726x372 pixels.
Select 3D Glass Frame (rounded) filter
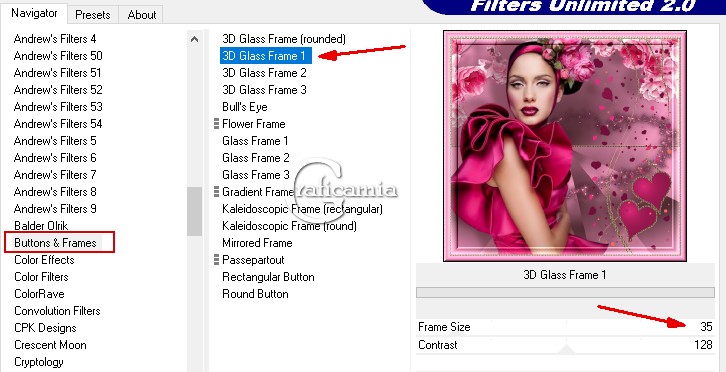pyautogui.click(x=284, y=39)
